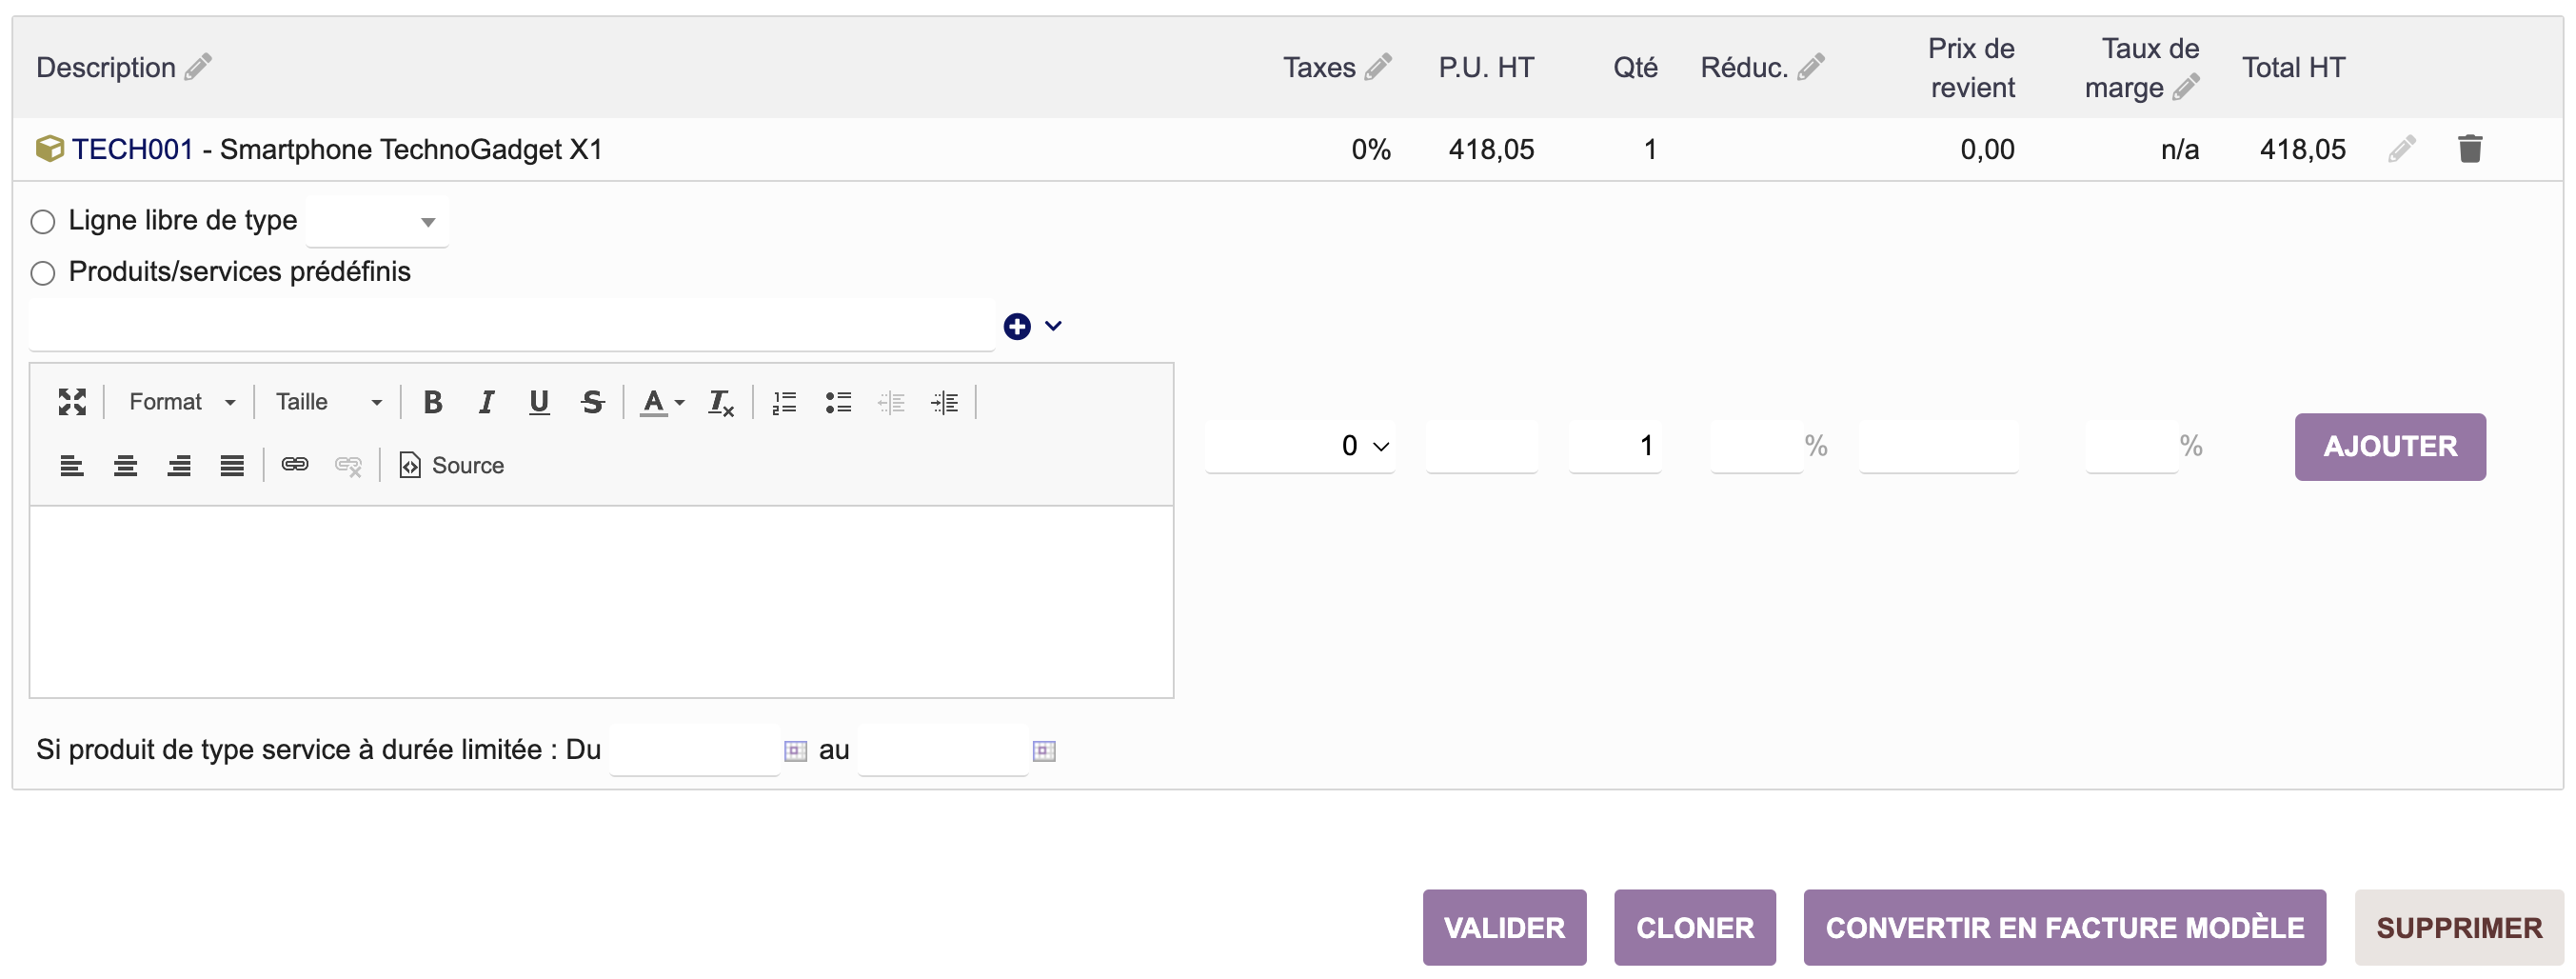Delete the TECH001 line with trash icon
2576x979 pixels.
click(x=2469, y=149)
